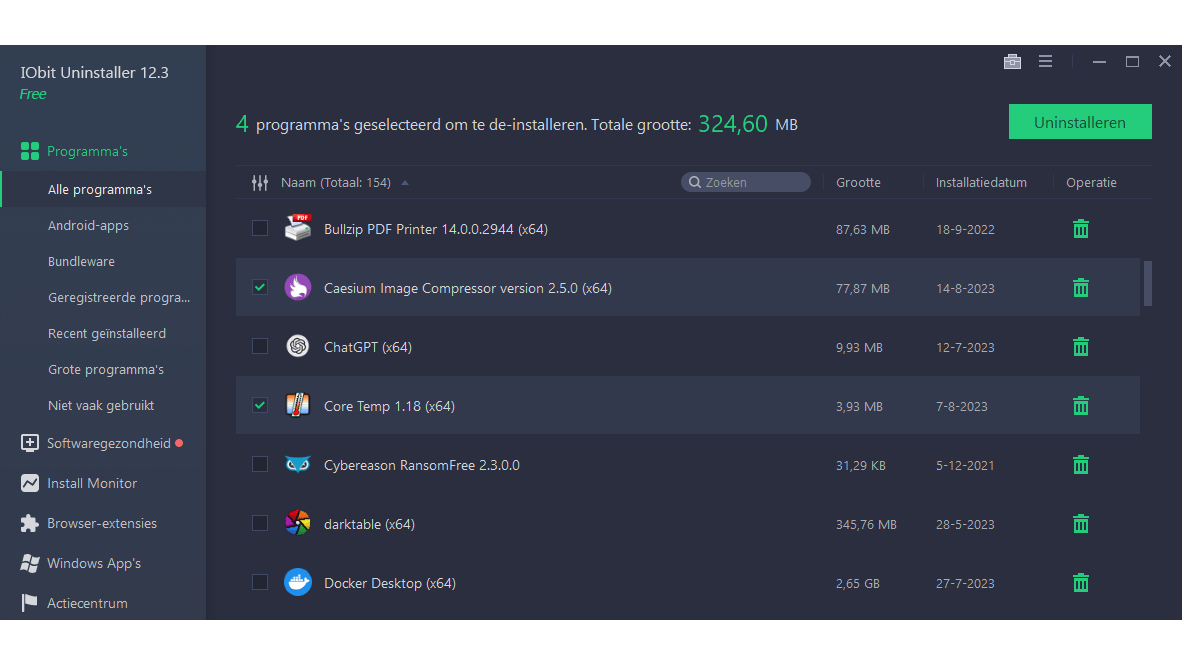Open the toolbox icon in title bar
Viewport: 1182px width, 665px height.
tap(1012, 62)
